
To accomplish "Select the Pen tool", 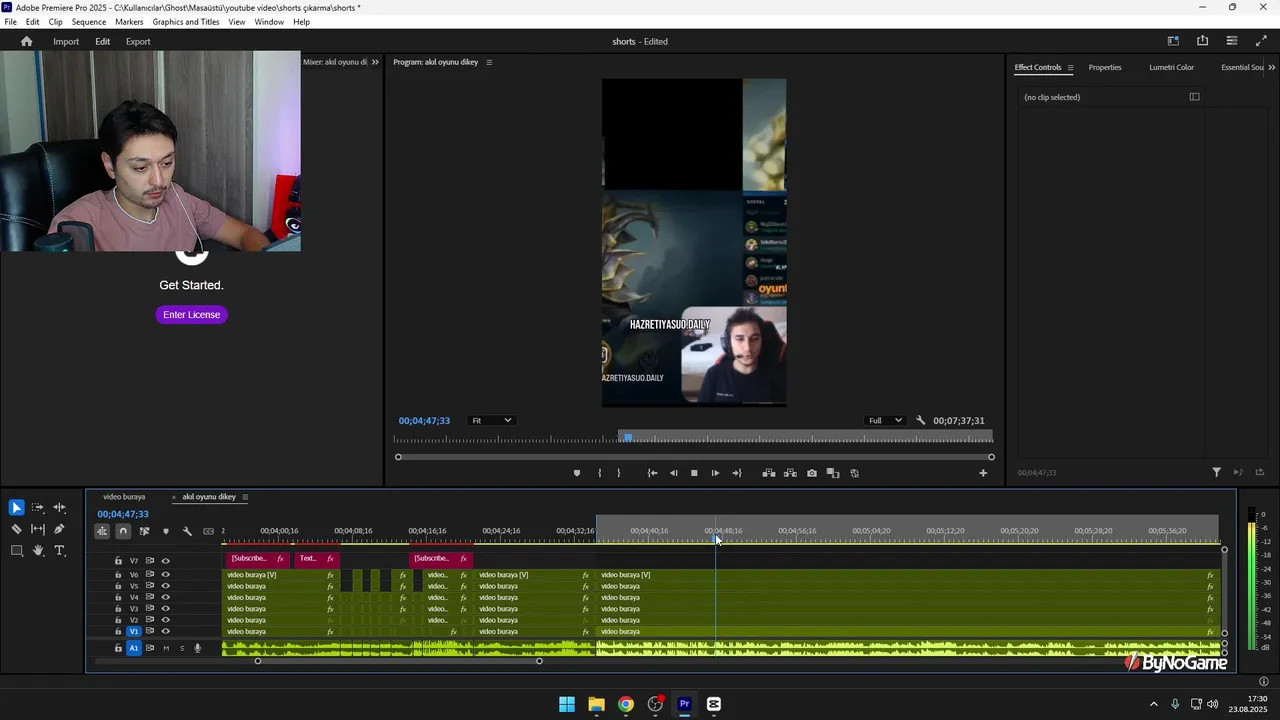I will coord(59,529).
